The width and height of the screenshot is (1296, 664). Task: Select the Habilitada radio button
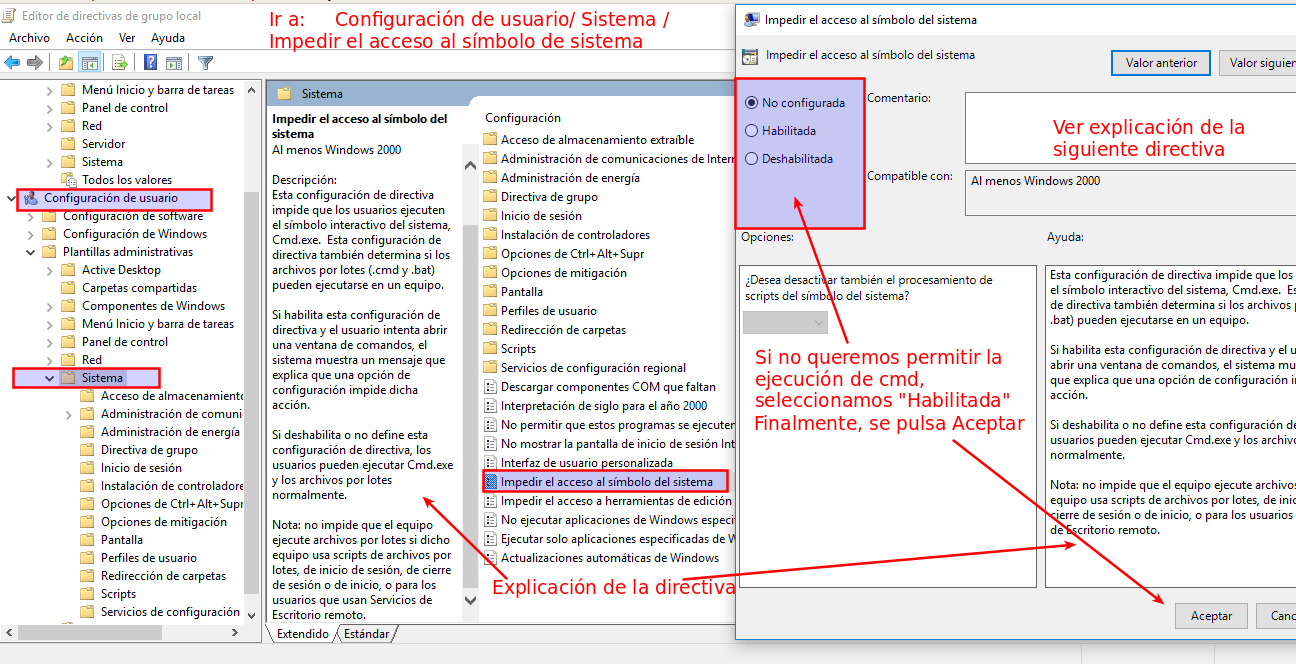coord(752,131)
